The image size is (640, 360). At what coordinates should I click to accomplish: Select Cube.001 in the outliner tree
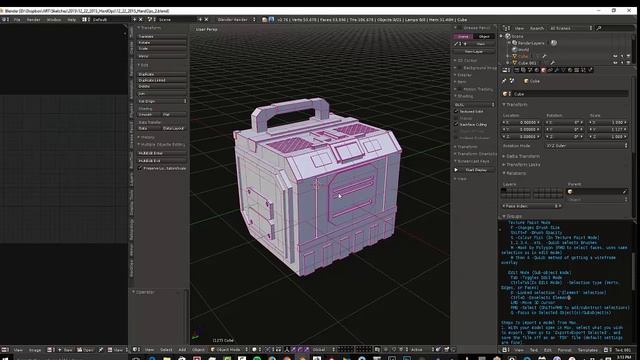tap(527, 63)
